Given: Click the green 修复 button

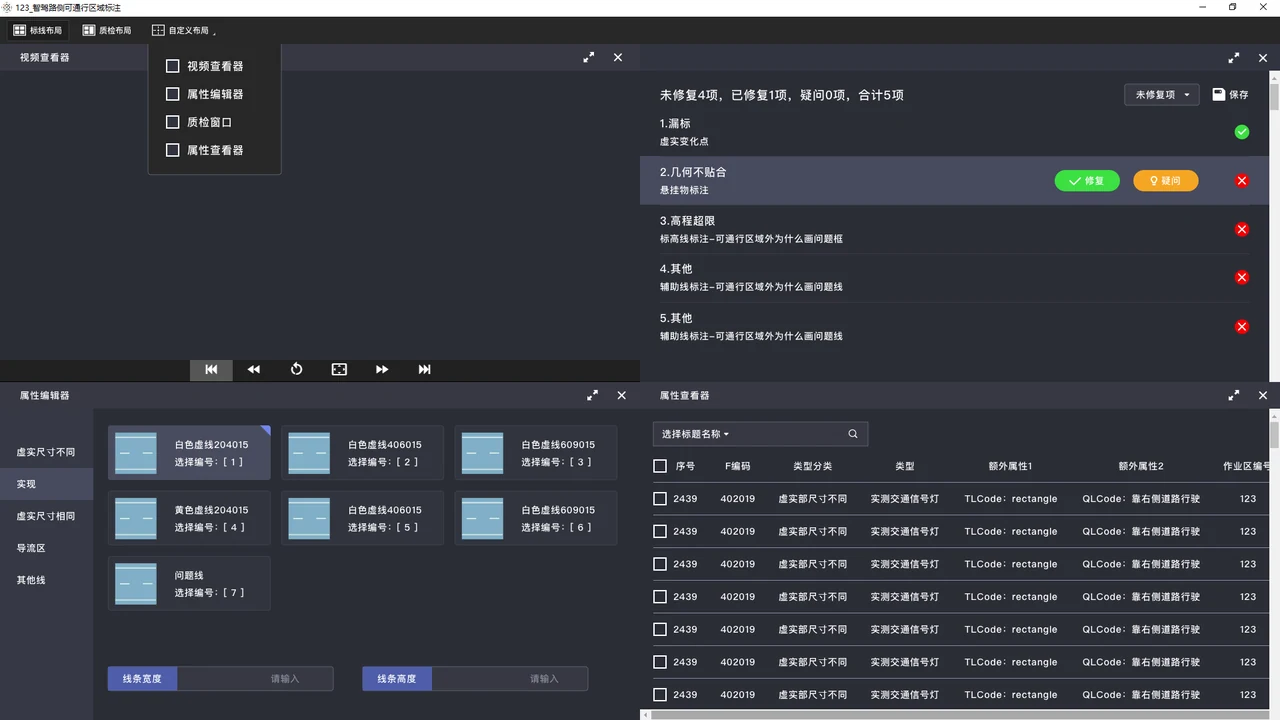Looking at the screenshot, I should coord(1087,181).
